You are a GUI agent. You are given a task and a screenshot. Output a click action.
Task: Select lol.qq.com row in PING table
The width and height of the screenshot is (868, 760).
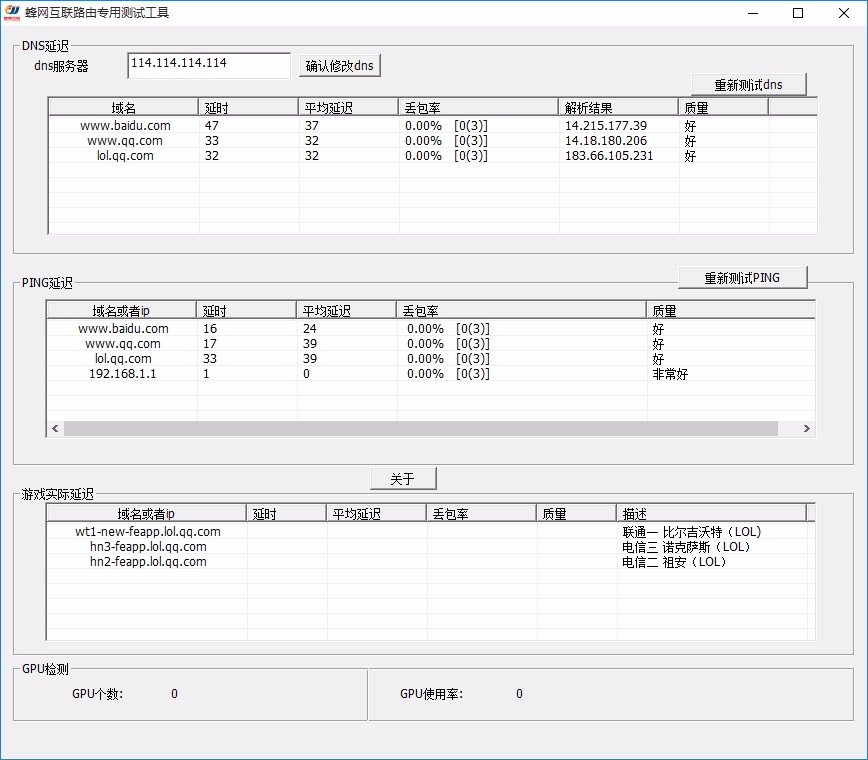(431, 359)
